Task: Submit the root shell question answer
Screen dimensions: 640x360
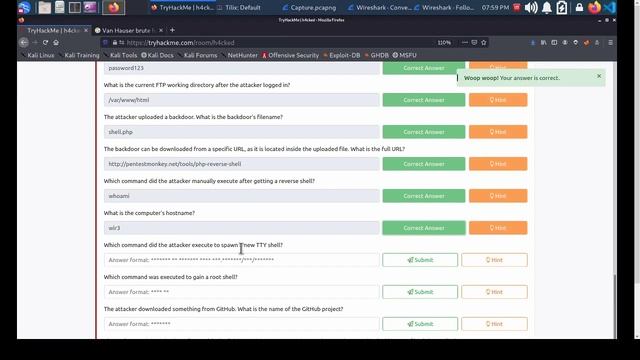Action: (420, 292)
